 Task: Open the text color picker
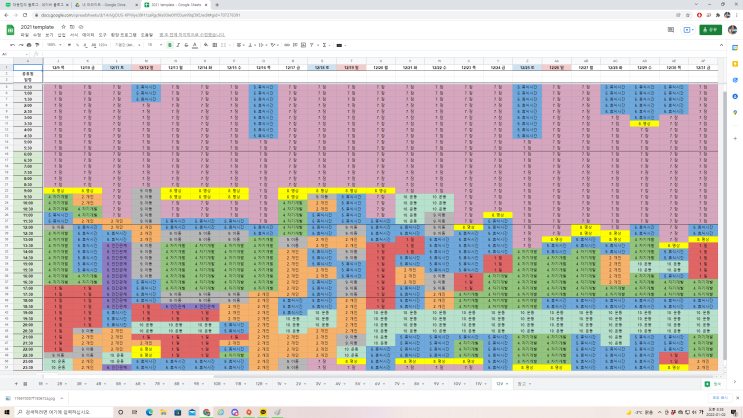[x=195, y=45]
